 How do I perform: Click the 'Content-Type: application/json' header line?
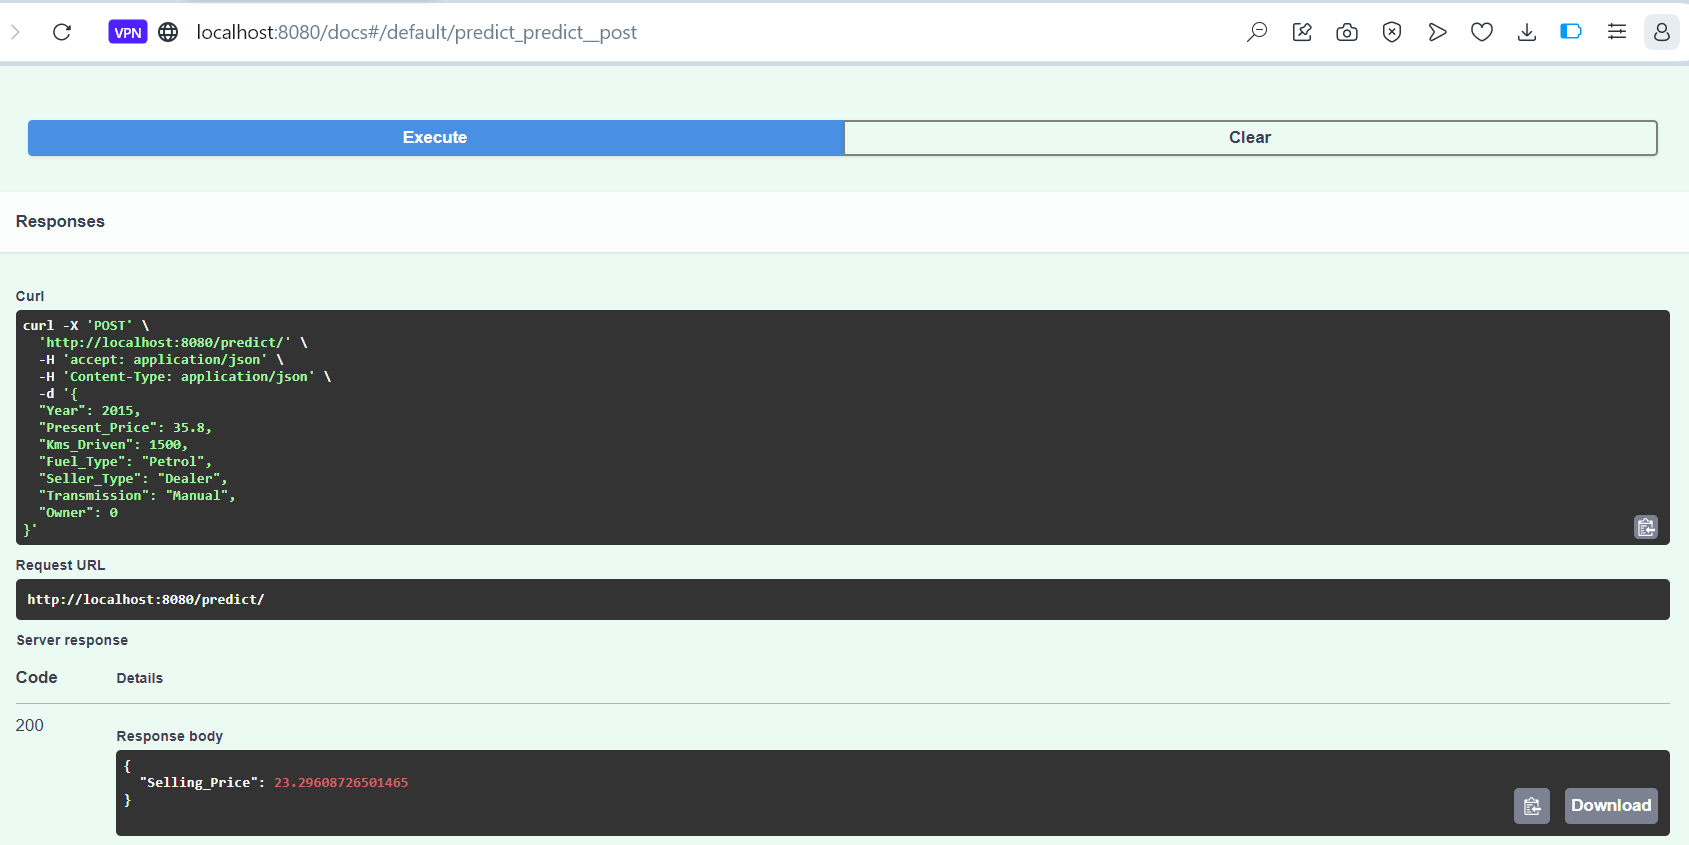pyautogui.click(x=185, y=377)
